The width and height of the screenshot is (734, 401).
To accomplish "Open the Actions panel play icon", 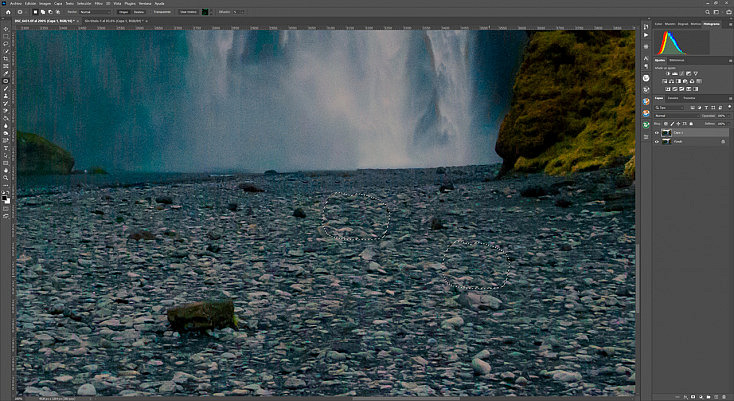I will pyautogui.click(x=646, y=35).
